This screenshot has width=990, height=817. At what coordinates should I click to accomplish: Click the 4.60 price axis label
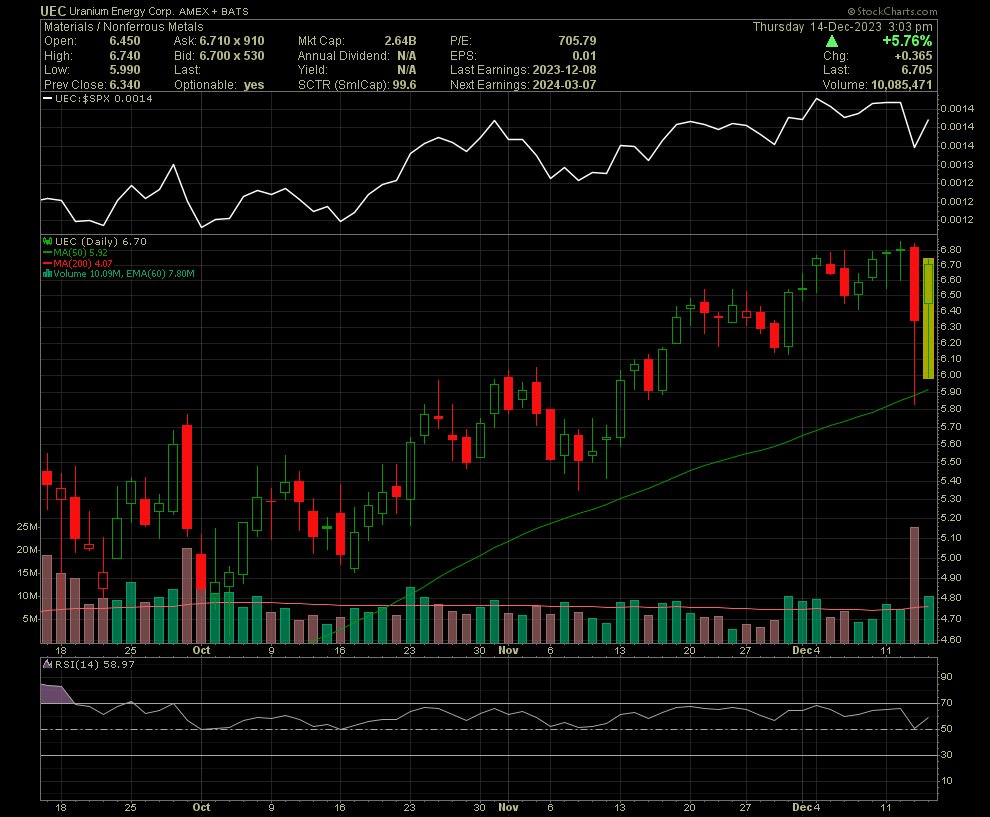point(950,639)
